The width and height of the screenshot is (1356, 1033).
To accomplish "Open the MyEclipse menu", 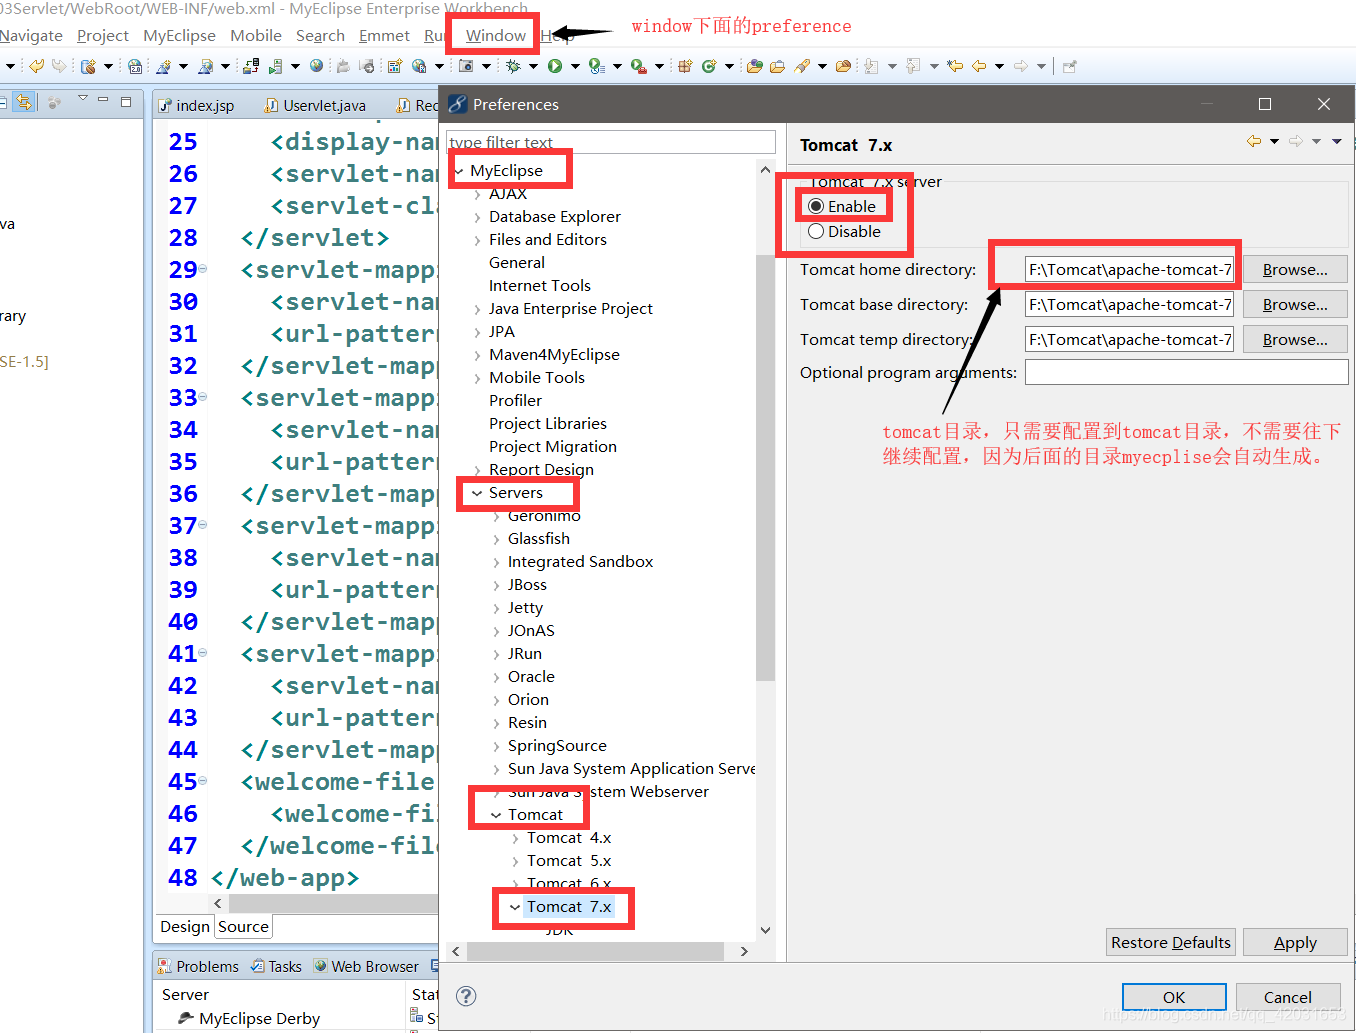I will [x=179, y=35].
